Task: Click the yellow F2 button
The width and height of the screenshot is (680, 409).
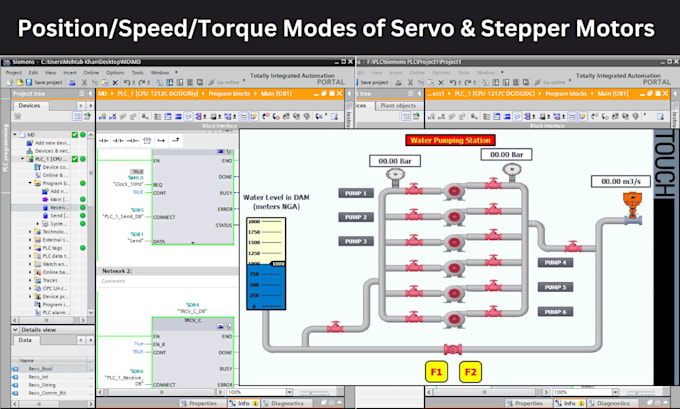Action: click(x=471, y=372)
